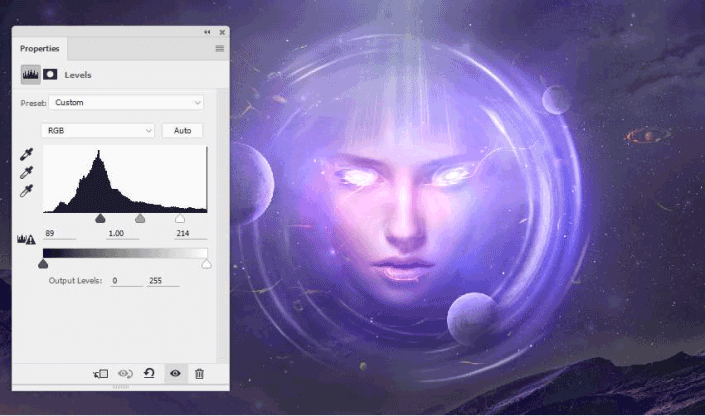This screenshot has height=416, width=705.
Task: Click the Levels adjustment histogram icon
Action: (31, 75)
